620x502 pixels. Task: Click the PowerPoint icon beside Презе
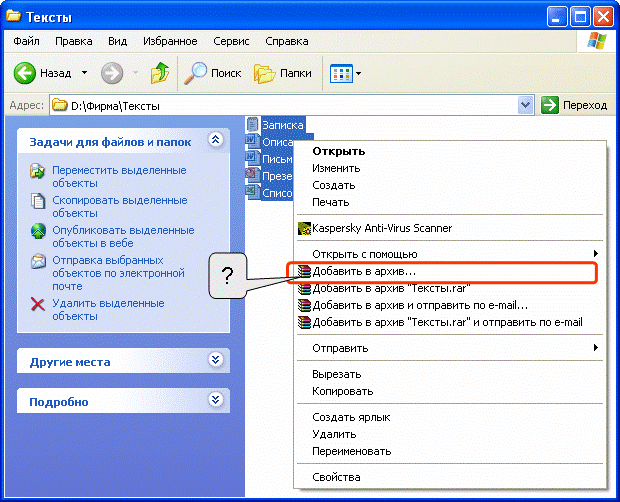pos(251,174)
